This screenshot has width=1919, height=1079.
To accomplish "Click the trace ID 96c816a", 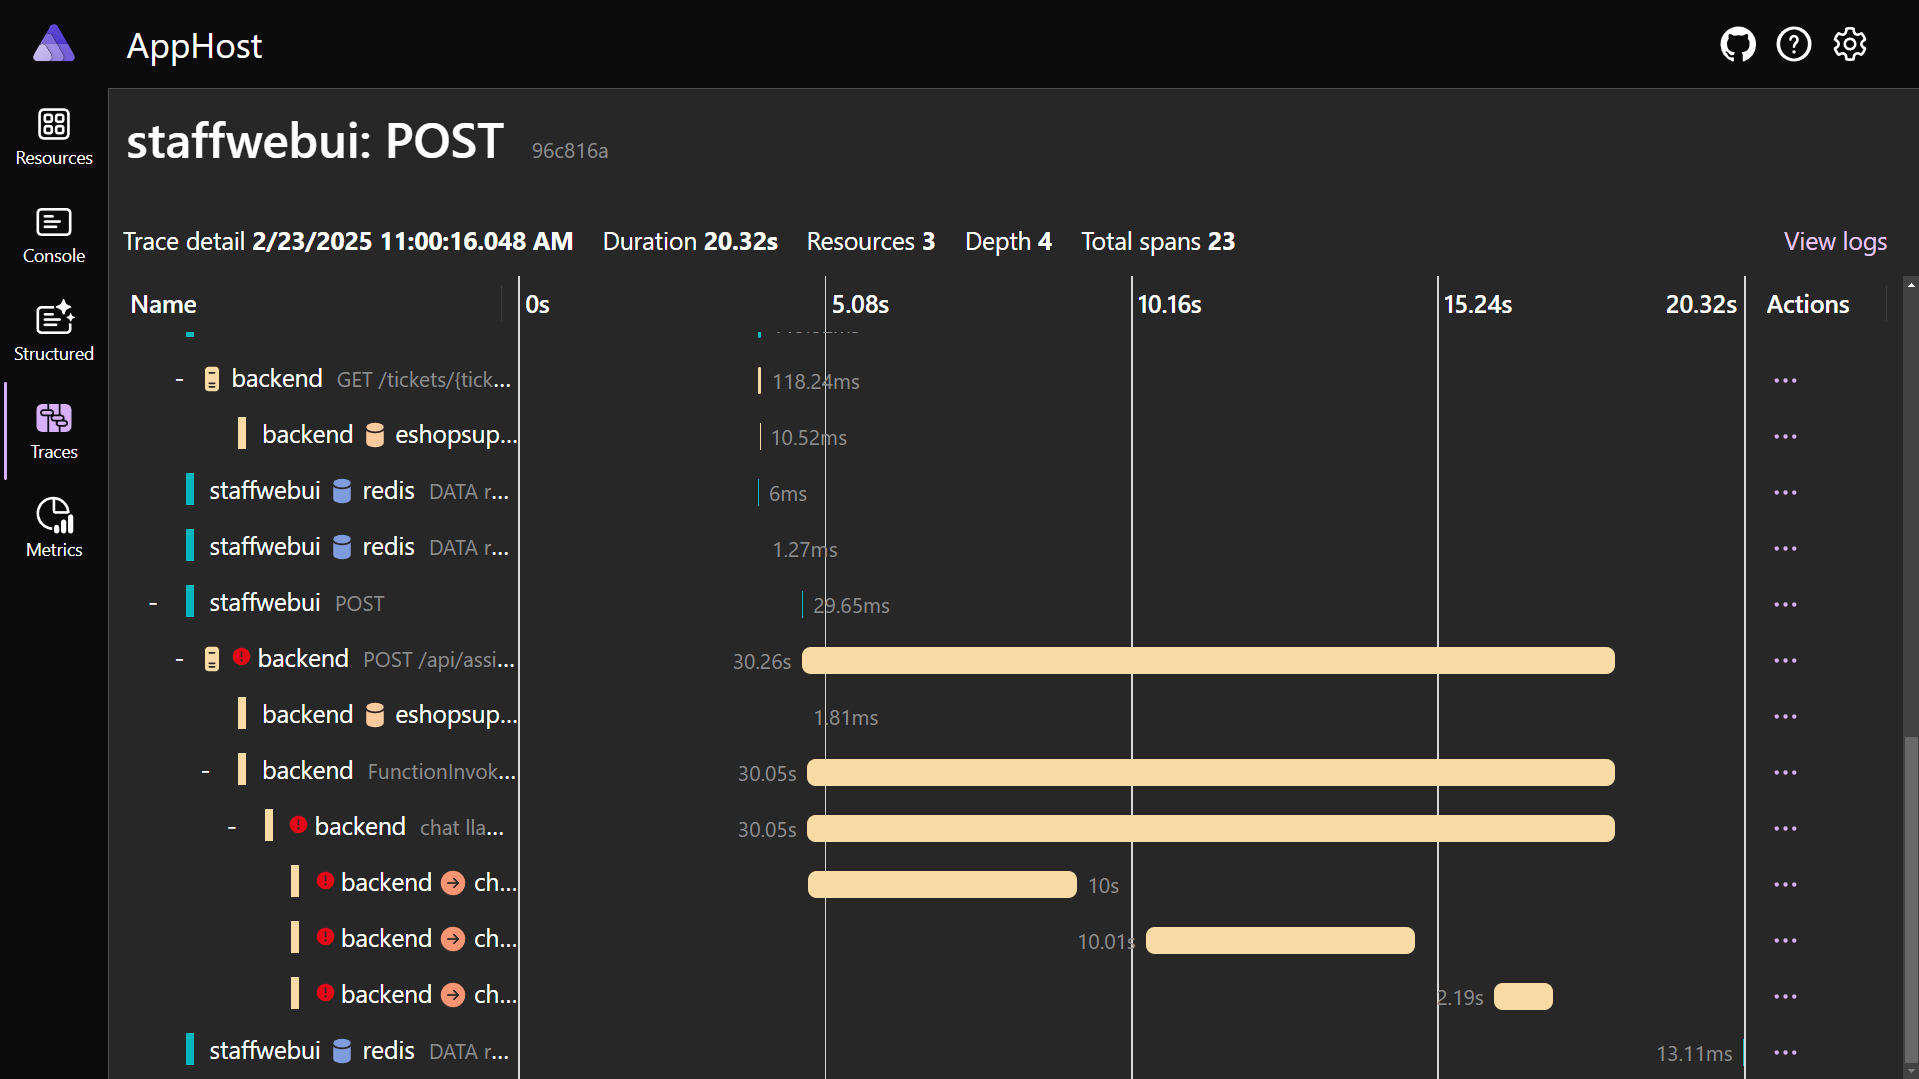I will coord(569,151).
